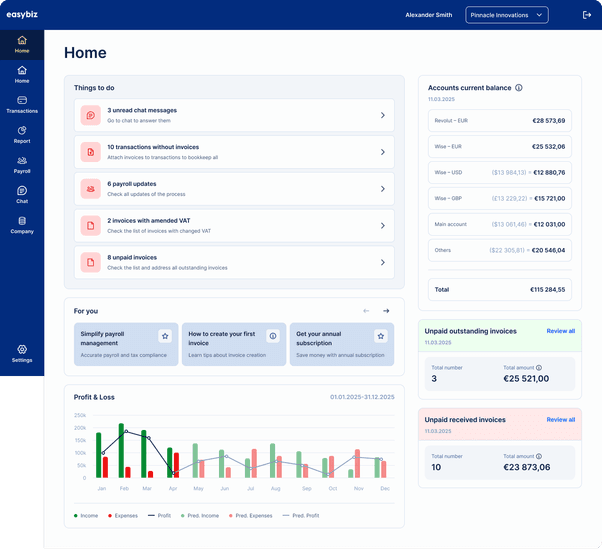Screen dimensions: 602x549
Task: Open Report in the sidebar
Action: click(22, 135)
